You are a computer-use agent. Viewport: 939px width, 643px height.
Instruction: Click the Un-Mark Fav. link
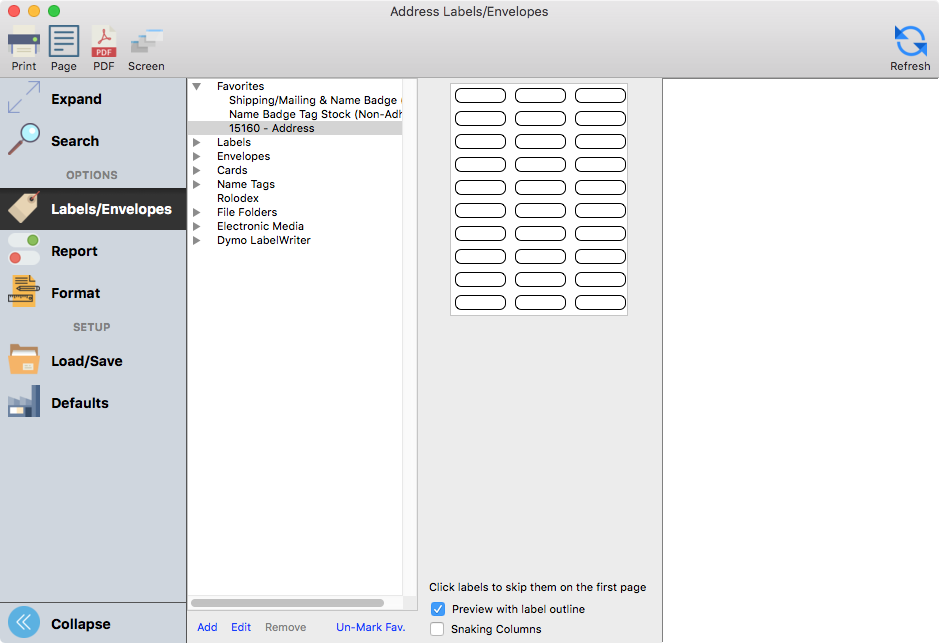370,627
